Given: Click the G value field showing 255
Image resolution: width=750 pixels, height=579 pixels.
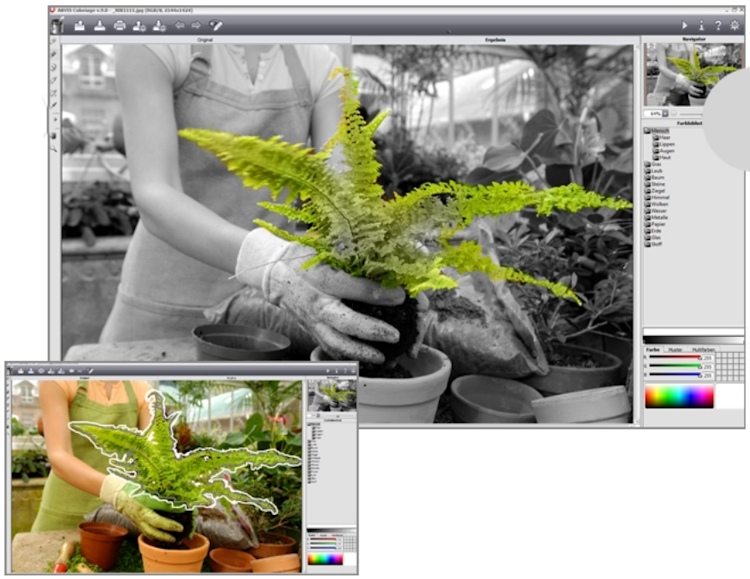Looking at the screenshot, I should click(708, 367).
